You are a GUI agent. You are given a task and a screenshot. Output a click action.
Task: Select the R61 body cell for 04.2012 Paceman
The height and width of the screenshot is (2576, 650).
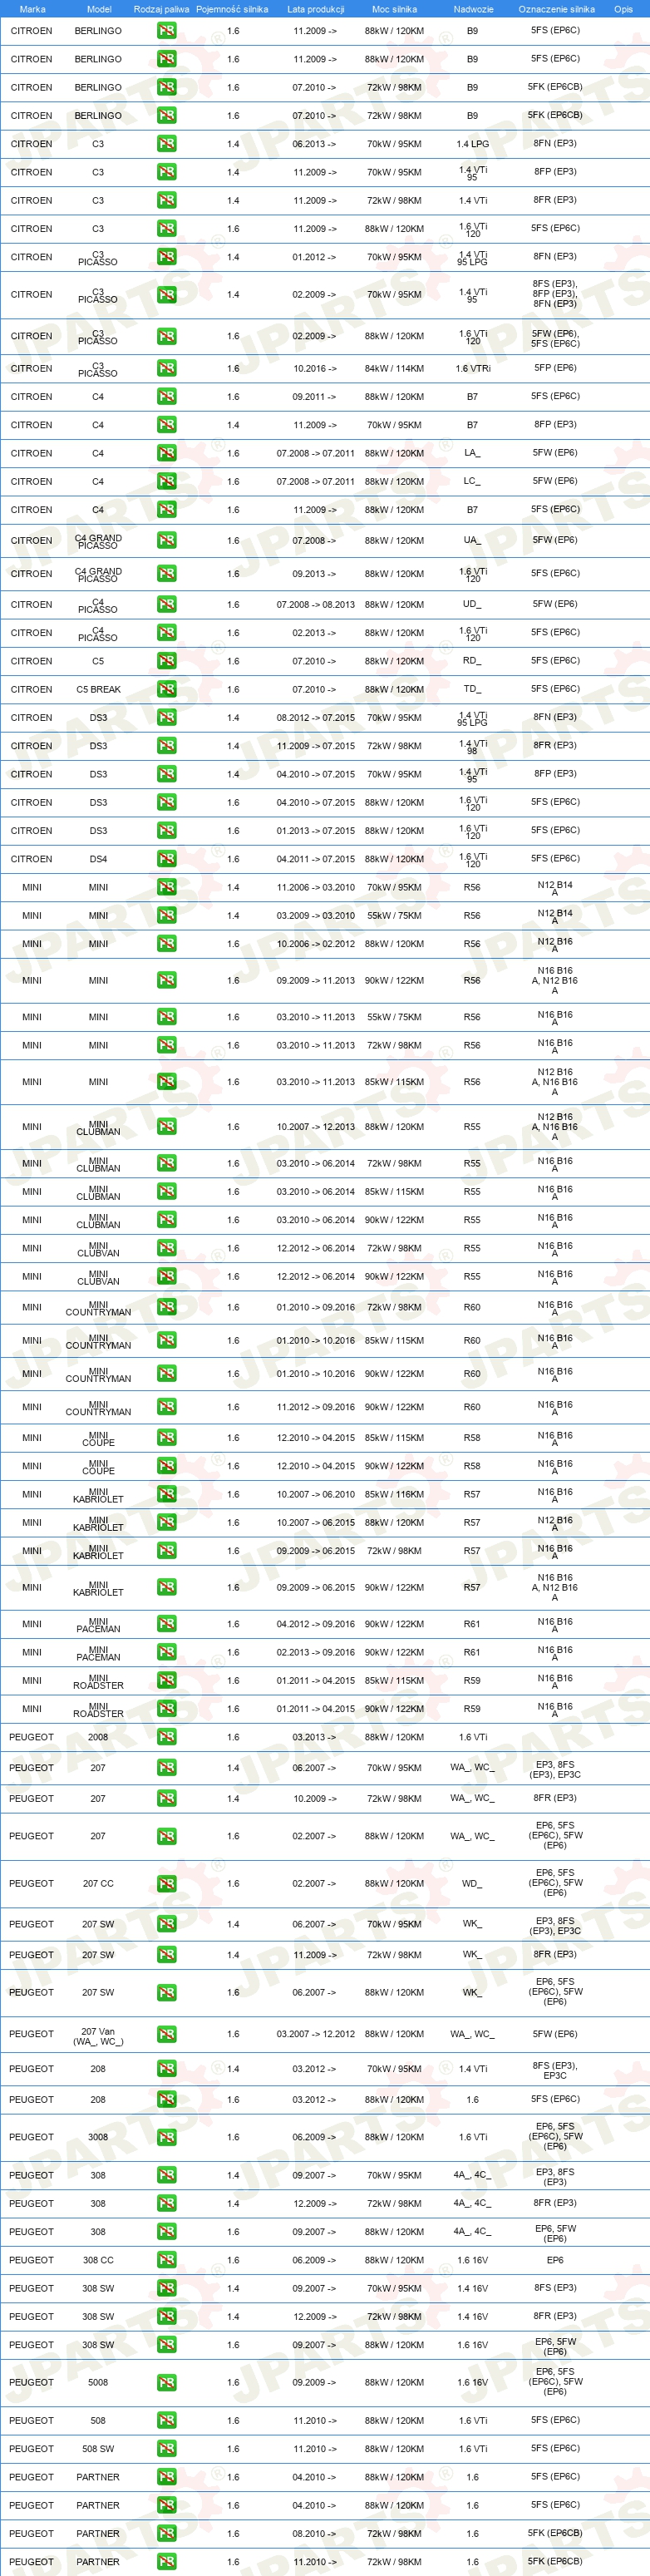[472, 1624]
